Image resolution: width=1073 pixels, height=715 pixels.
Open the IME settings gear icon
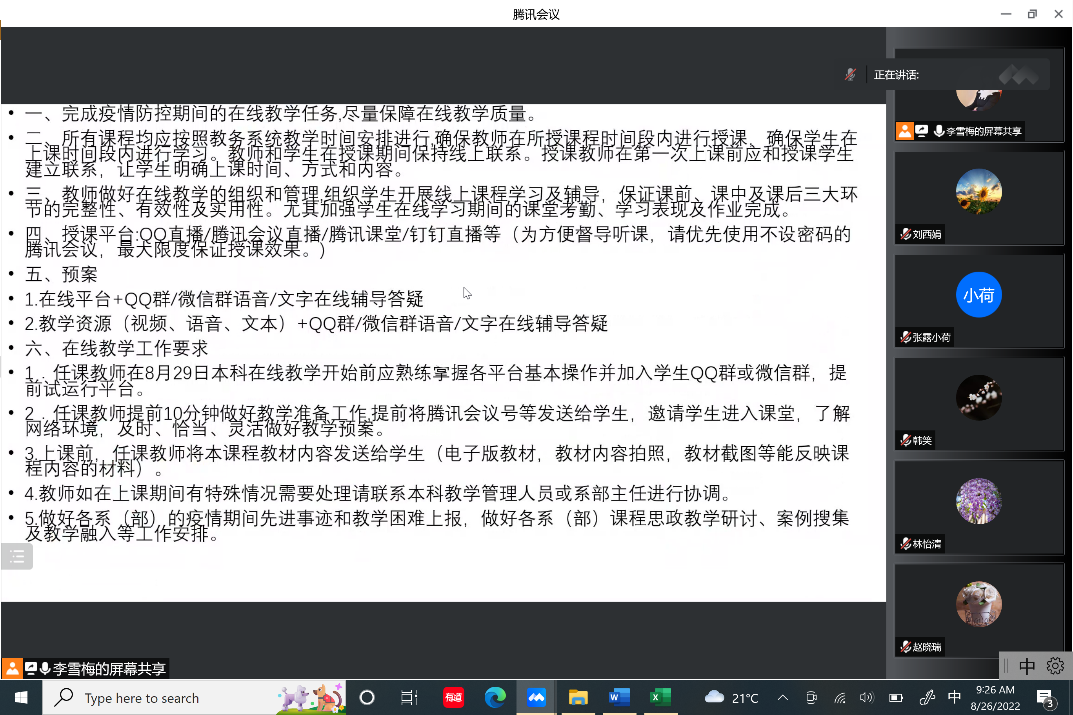(1055, 666)
